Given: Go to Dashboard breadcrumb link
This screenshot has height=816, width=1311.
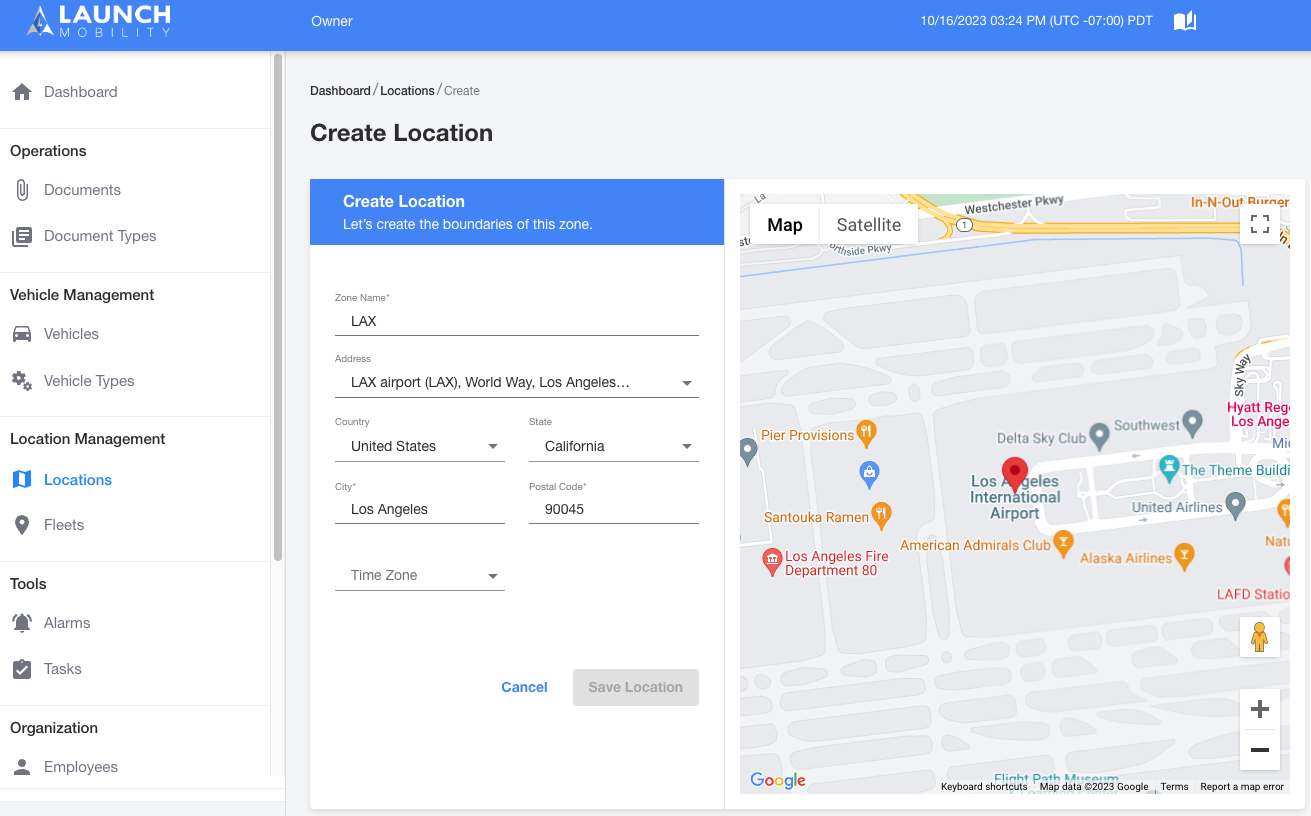Looking at the screenshot, I should (340, 91).
